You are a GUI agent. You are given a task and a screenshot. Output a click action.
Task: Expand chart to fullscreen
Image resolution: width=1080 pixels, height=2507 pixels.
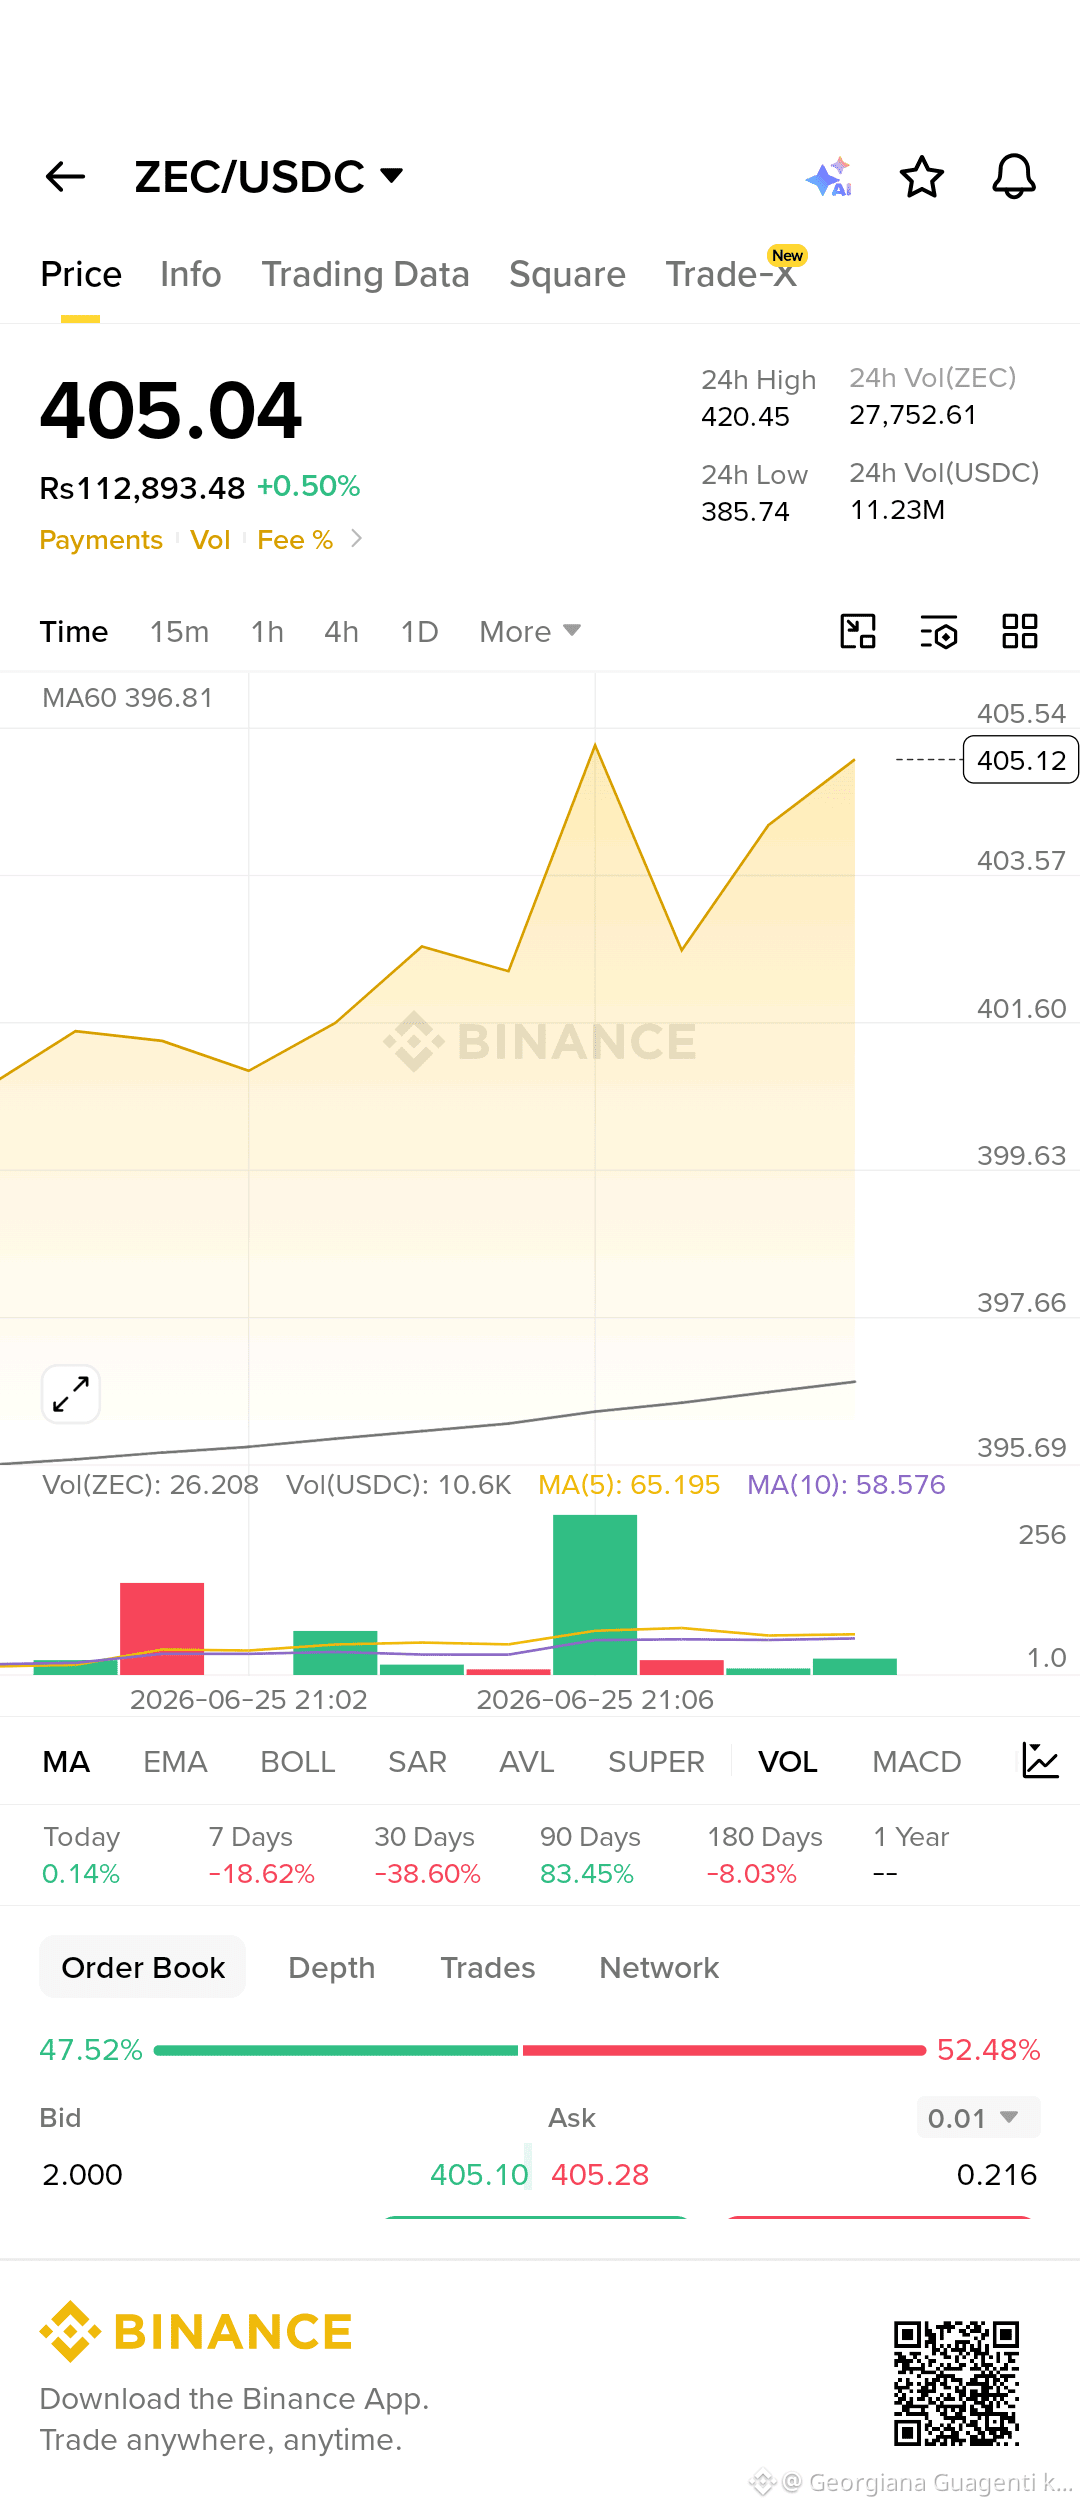point(71,1393)
